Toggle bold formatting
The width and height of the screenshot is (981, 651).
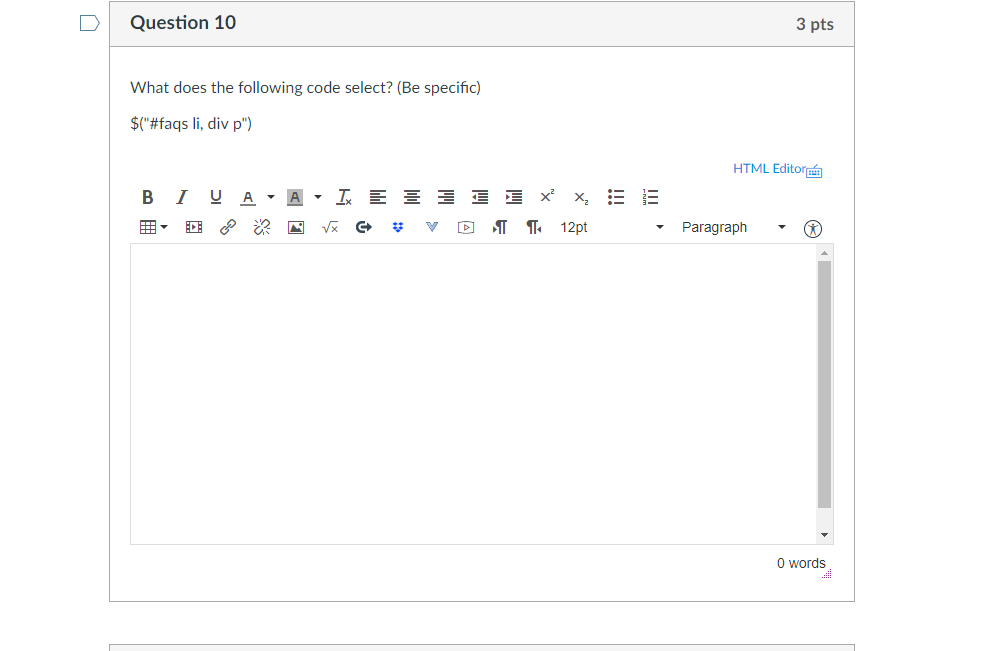[x=147, y=198]
